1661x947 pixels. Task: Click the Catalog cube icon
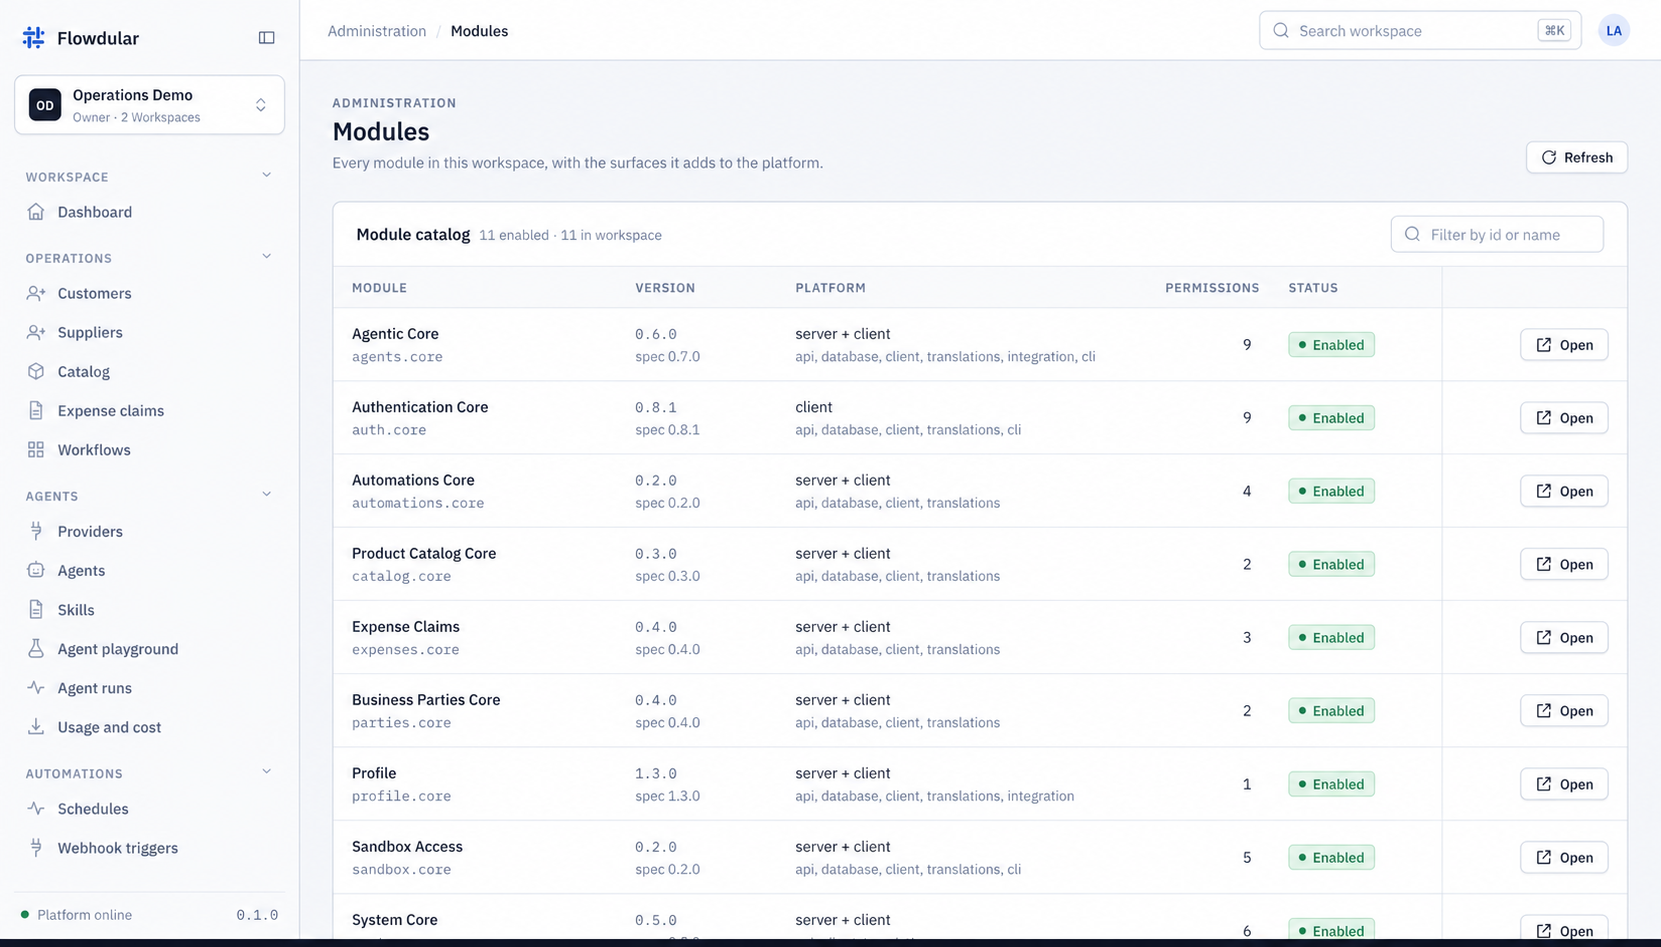tap(36, 371)
